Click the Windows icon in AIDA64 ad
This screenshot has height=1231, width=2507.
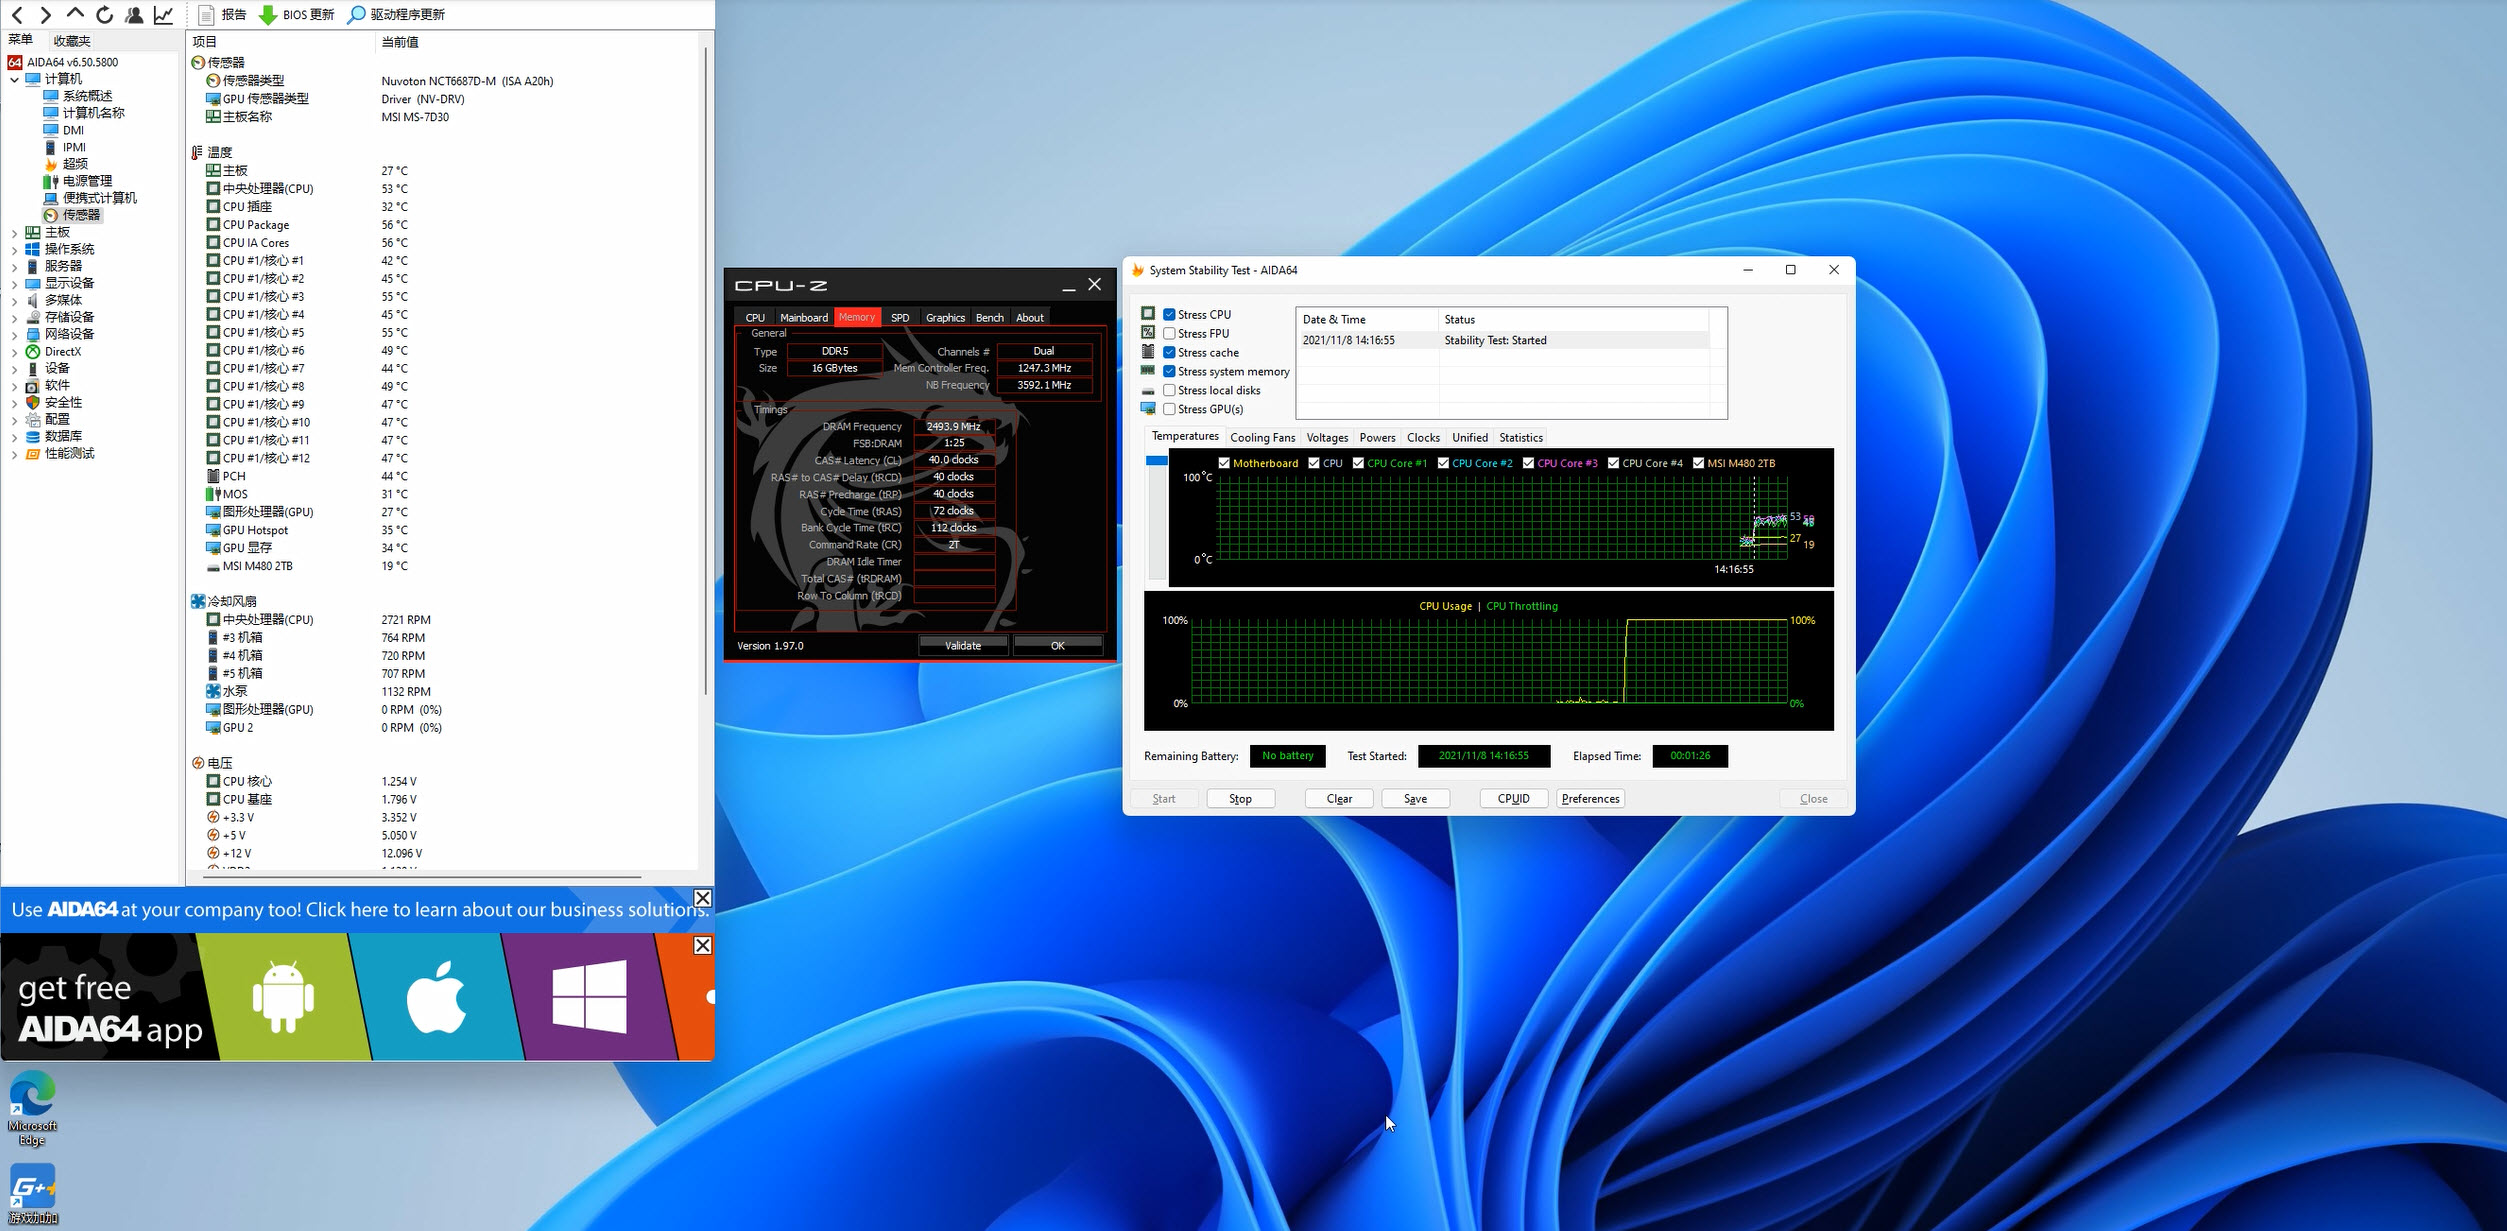[590, 996]
